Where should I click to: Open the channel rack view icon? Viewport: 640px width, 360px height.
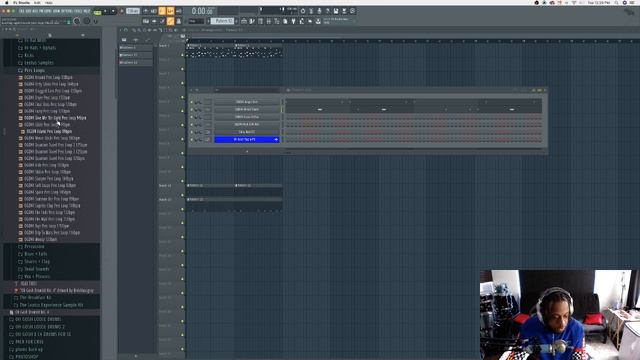click(260, 21)
